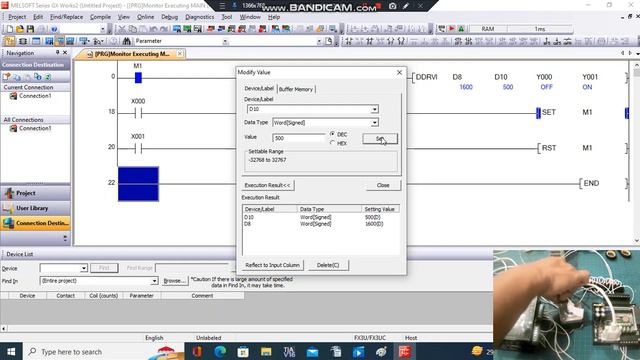The width and height of the screenshot is (640, 360).
Task: Click the Contact column header in Device List
Action: [65, 296]
